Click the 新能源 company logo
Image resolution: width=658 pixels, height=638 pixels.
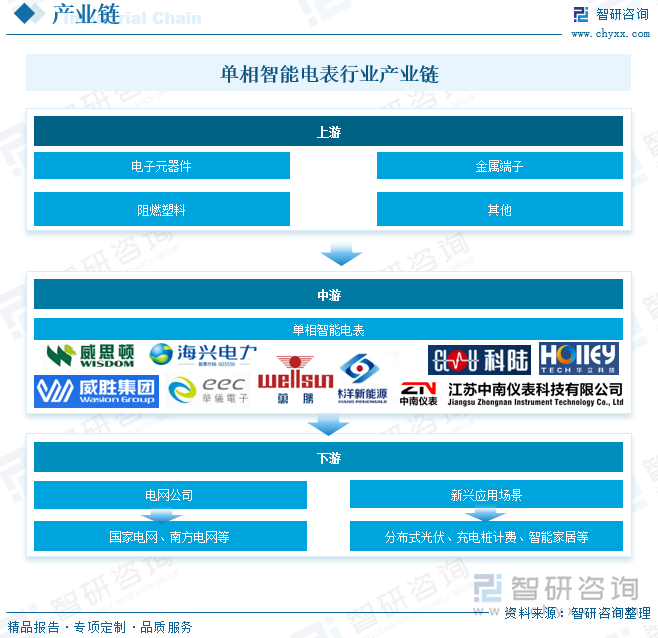[362, 379]
